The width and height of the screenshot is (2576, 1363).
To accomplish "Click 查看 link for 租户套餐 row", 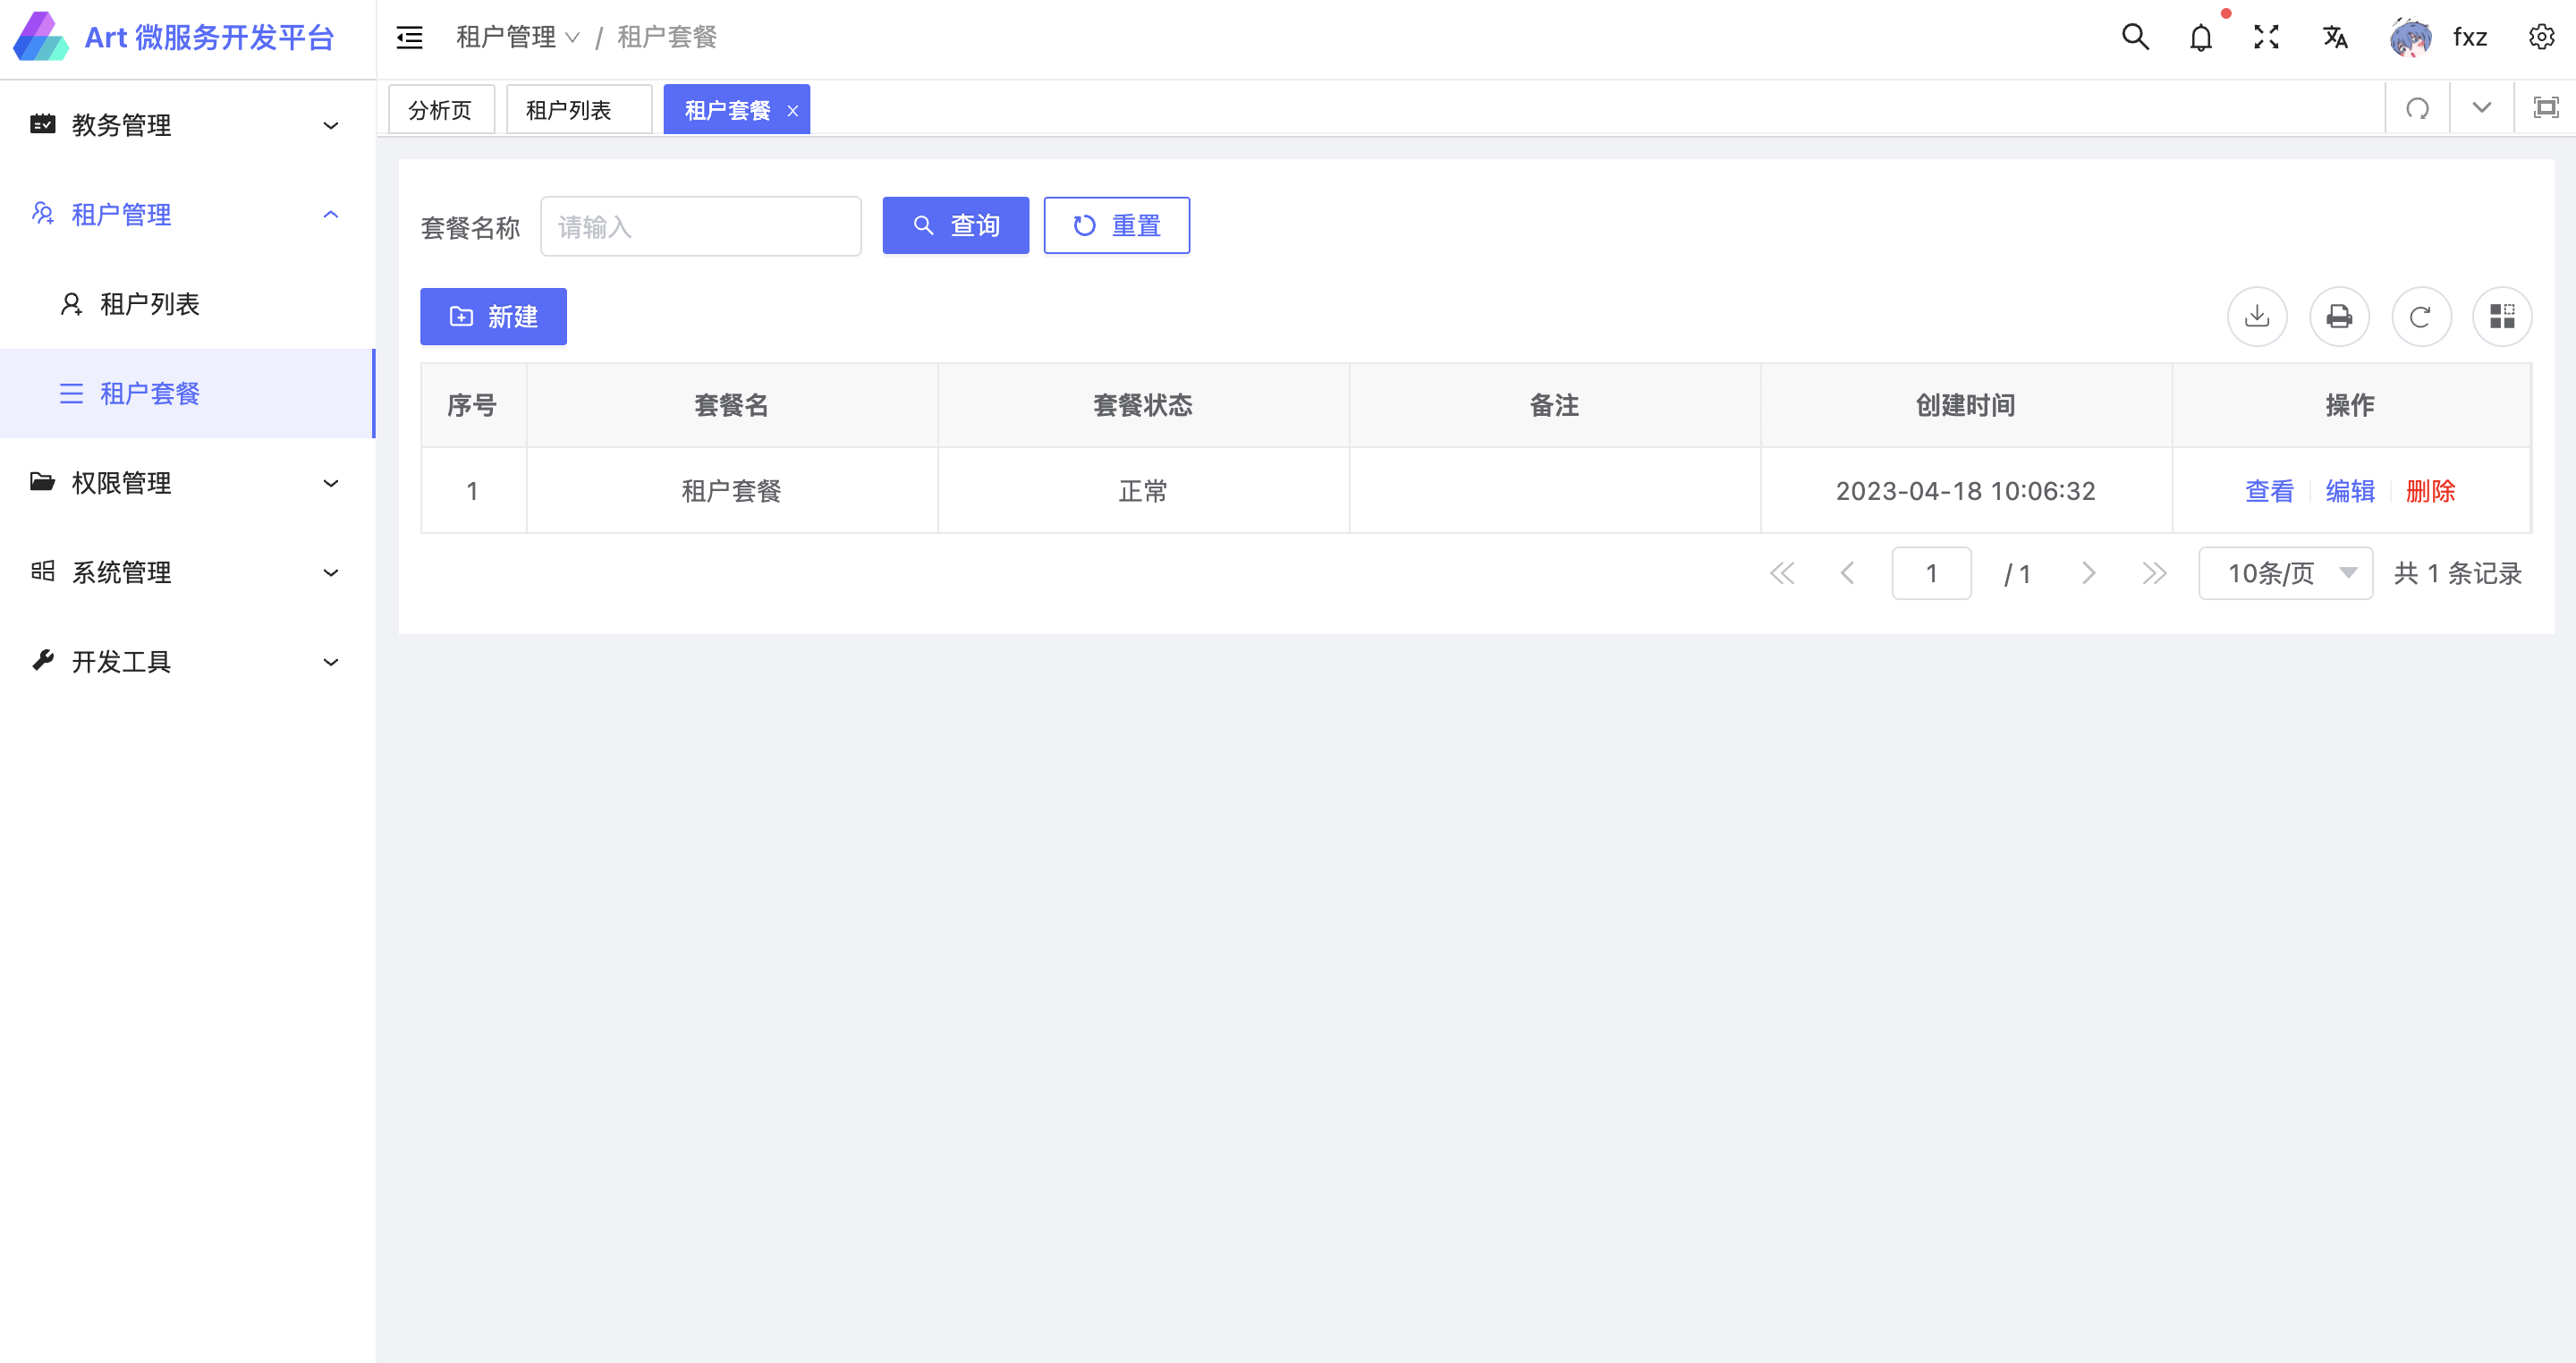I will pos(2269,491).
